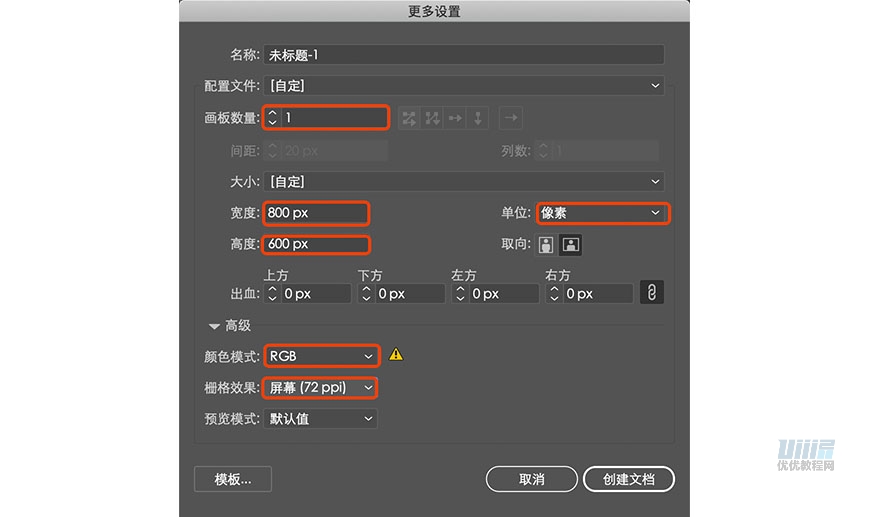Collapse the 高级 advanced section
This screenshot has height=517, width=870.
(x=214, y=326)
